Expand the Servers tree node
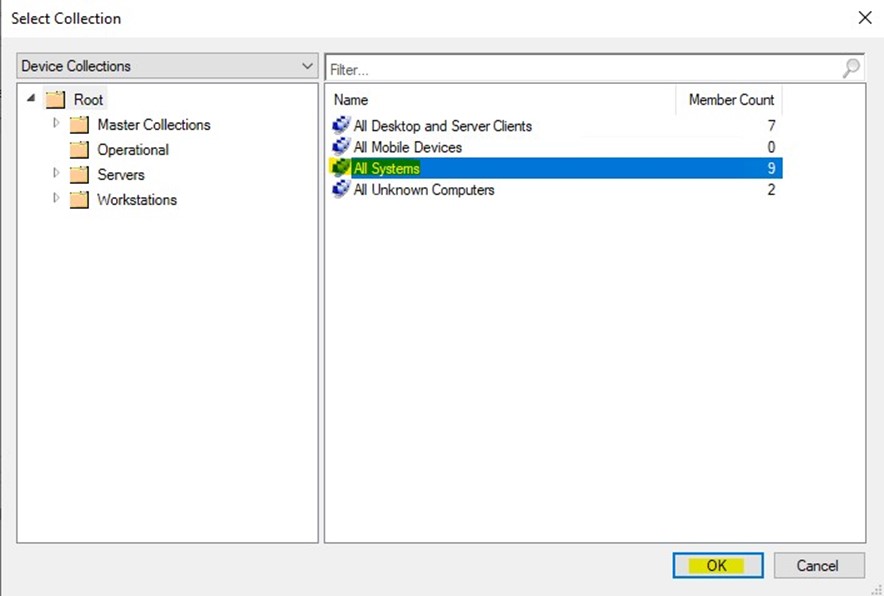 (x=56, y=174)
